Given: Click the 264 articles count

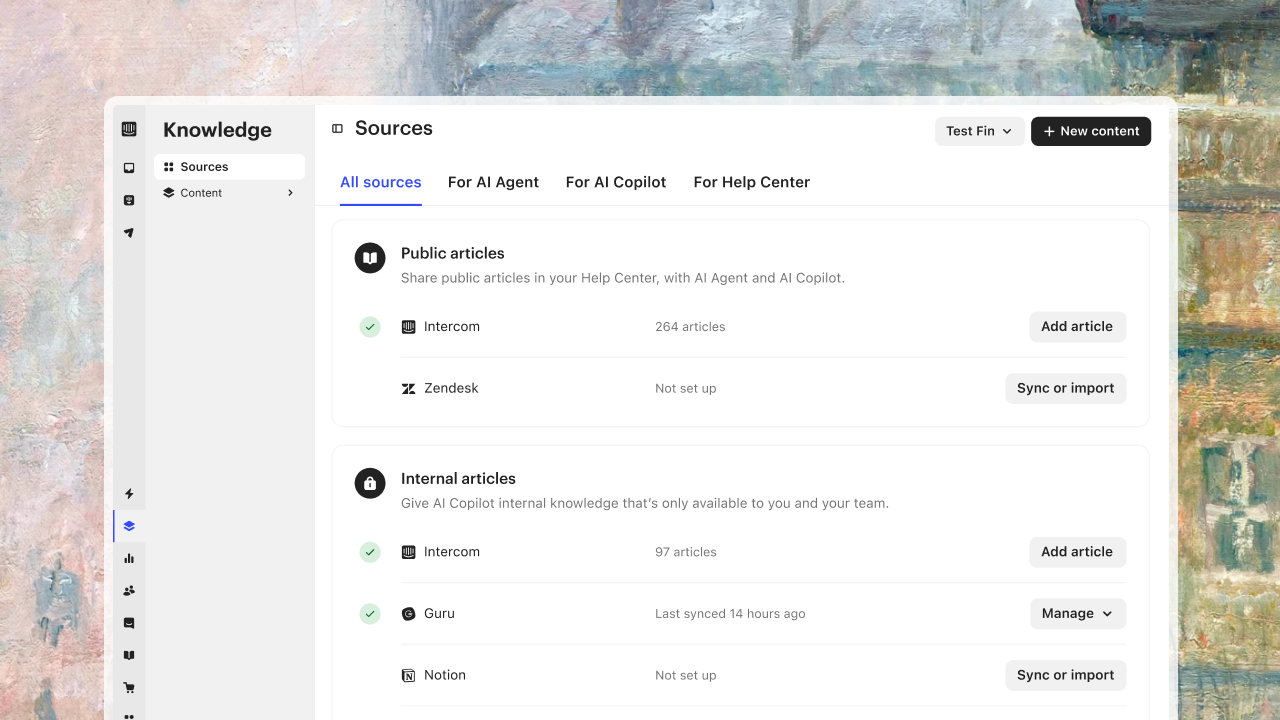Looking at the screenshot, I should point(690,327).
